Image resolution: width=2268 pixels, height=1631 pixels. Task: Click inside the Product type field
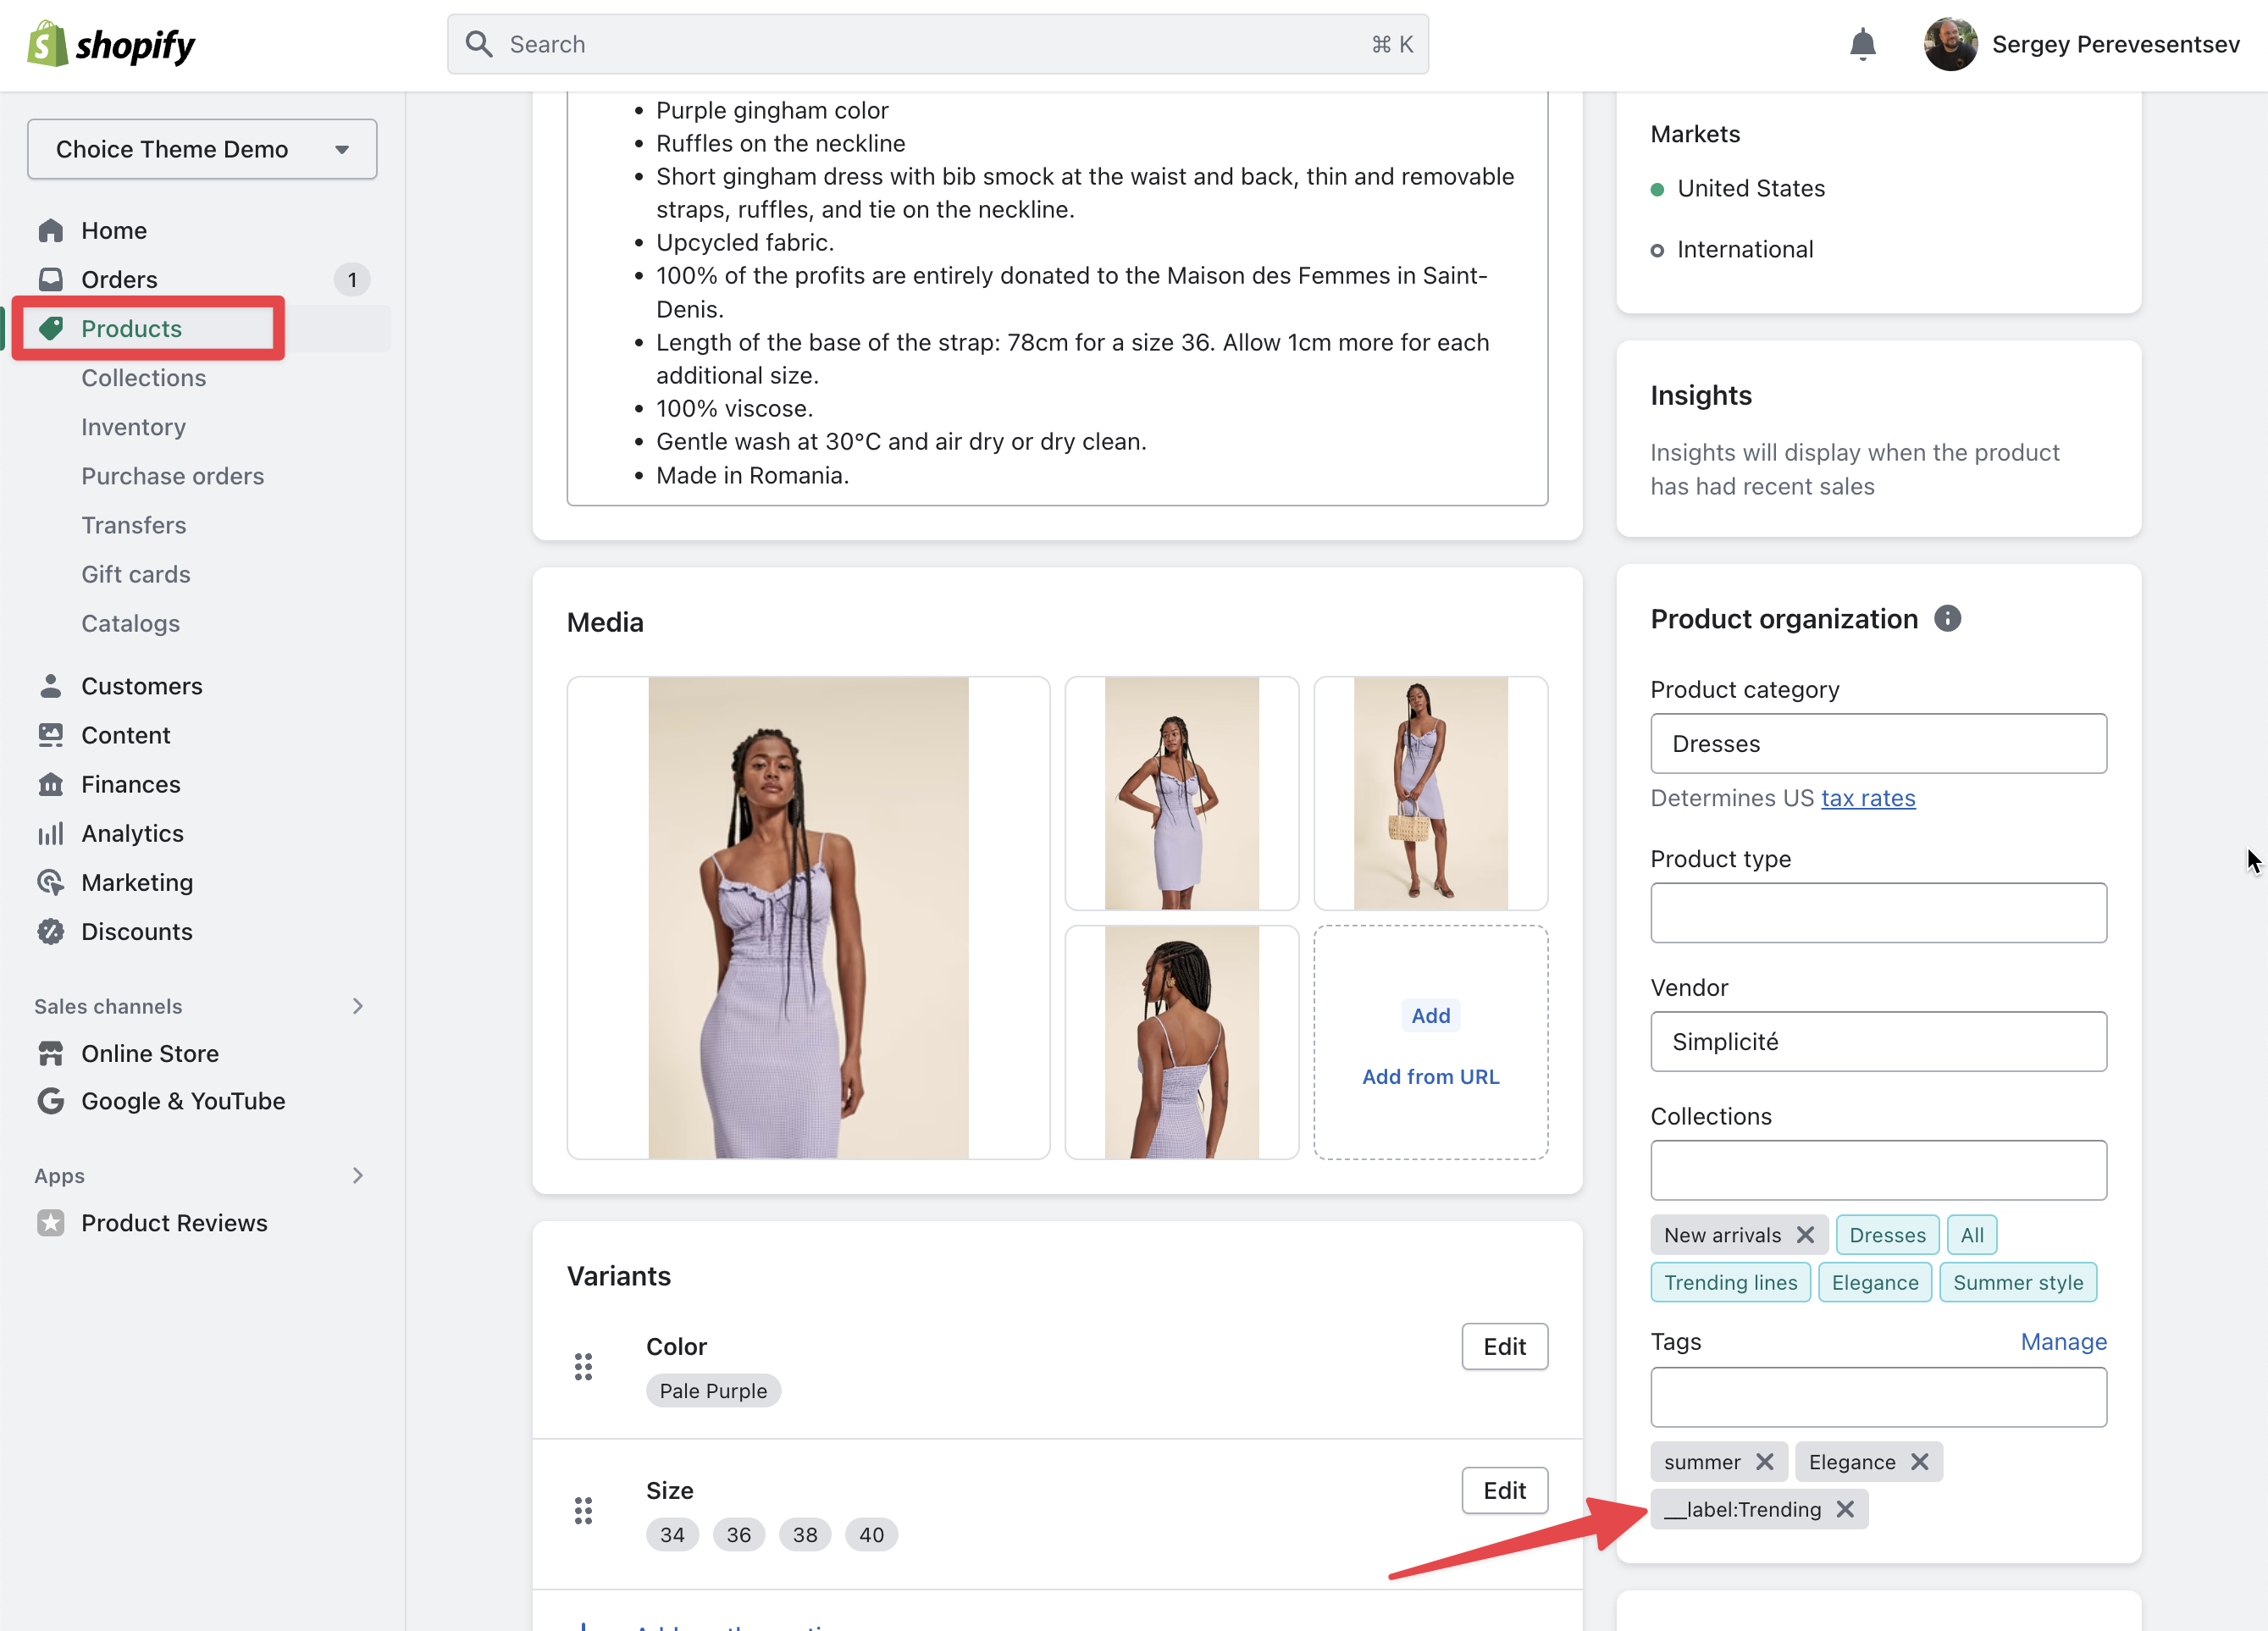(1878, 913)
